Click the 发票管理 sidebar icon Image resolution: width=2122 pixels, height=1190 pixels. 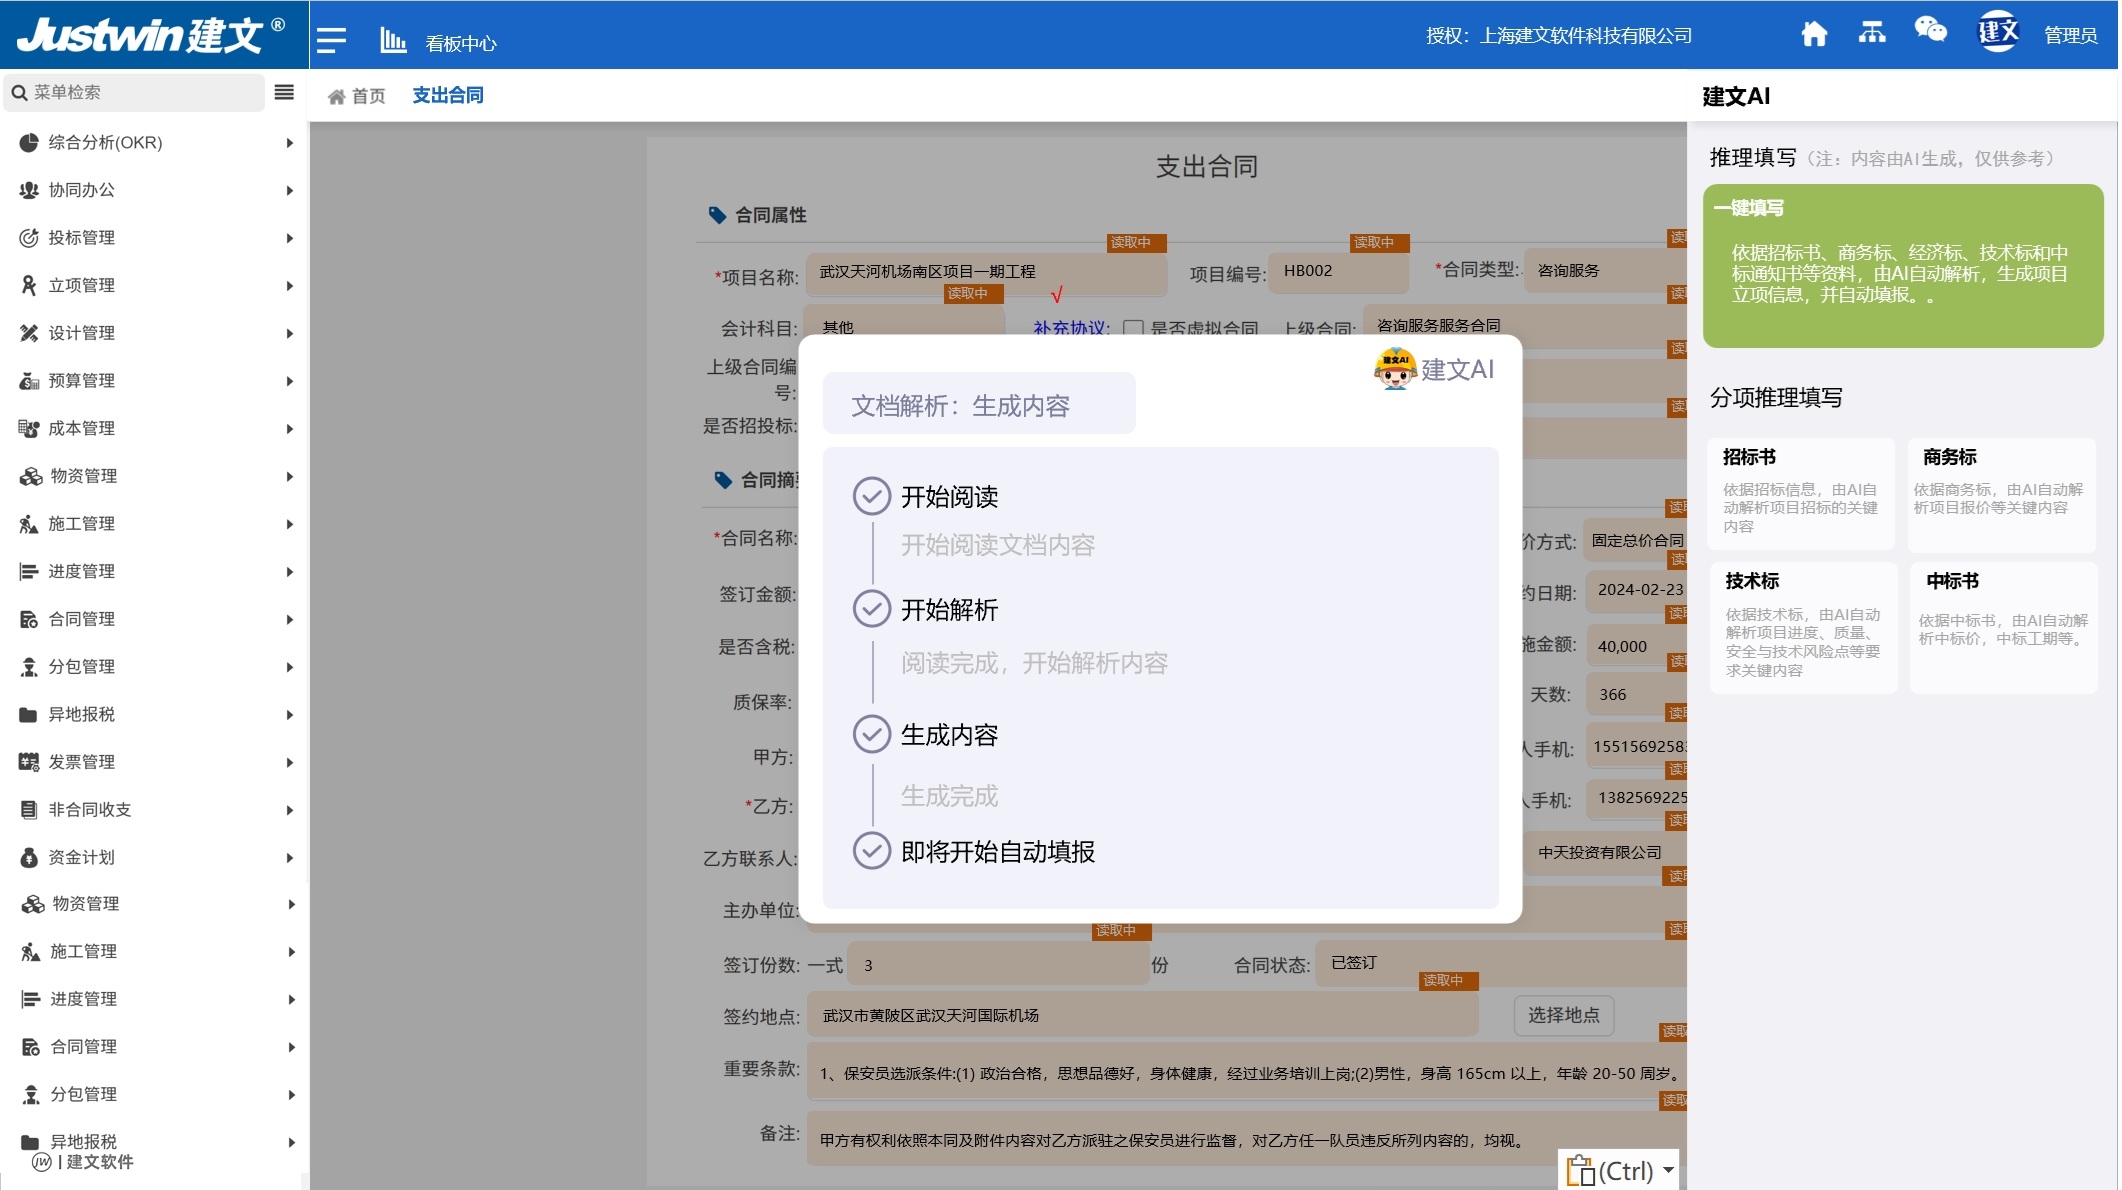pyautogui.click(x=27, y=761)
